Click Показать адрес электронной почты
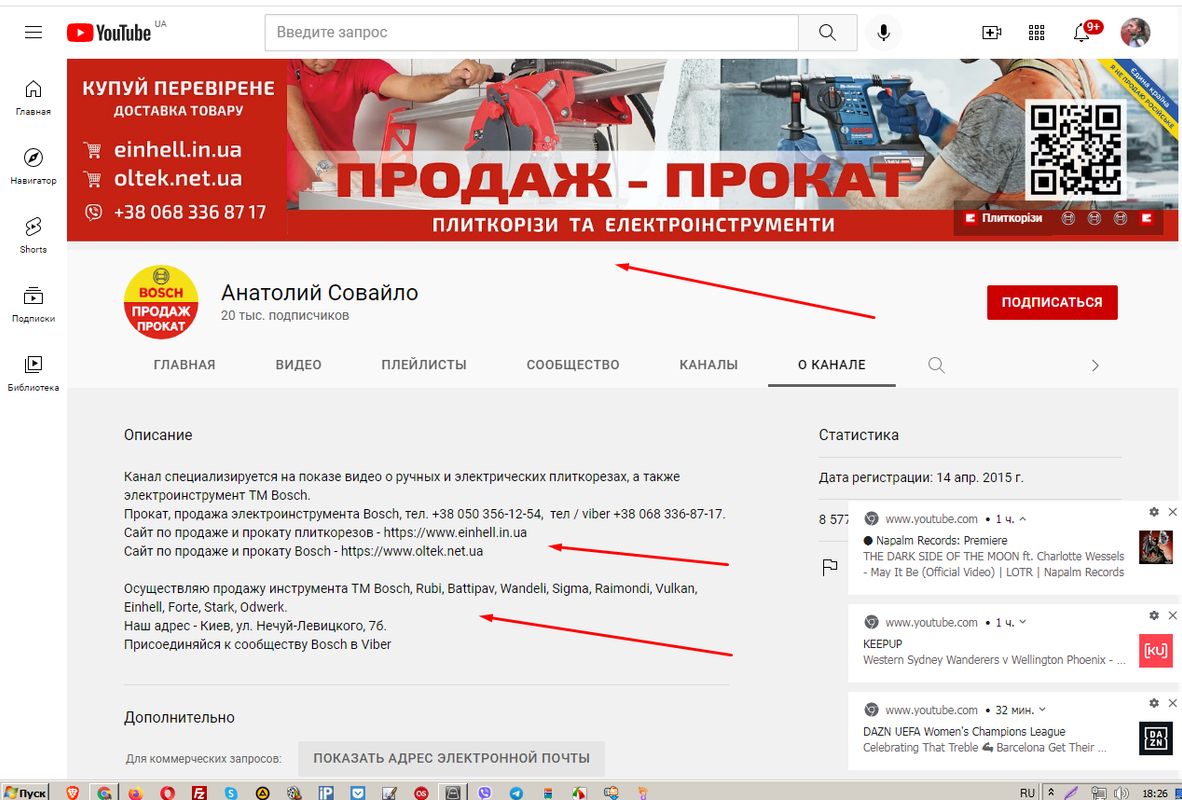 point(452,759)
